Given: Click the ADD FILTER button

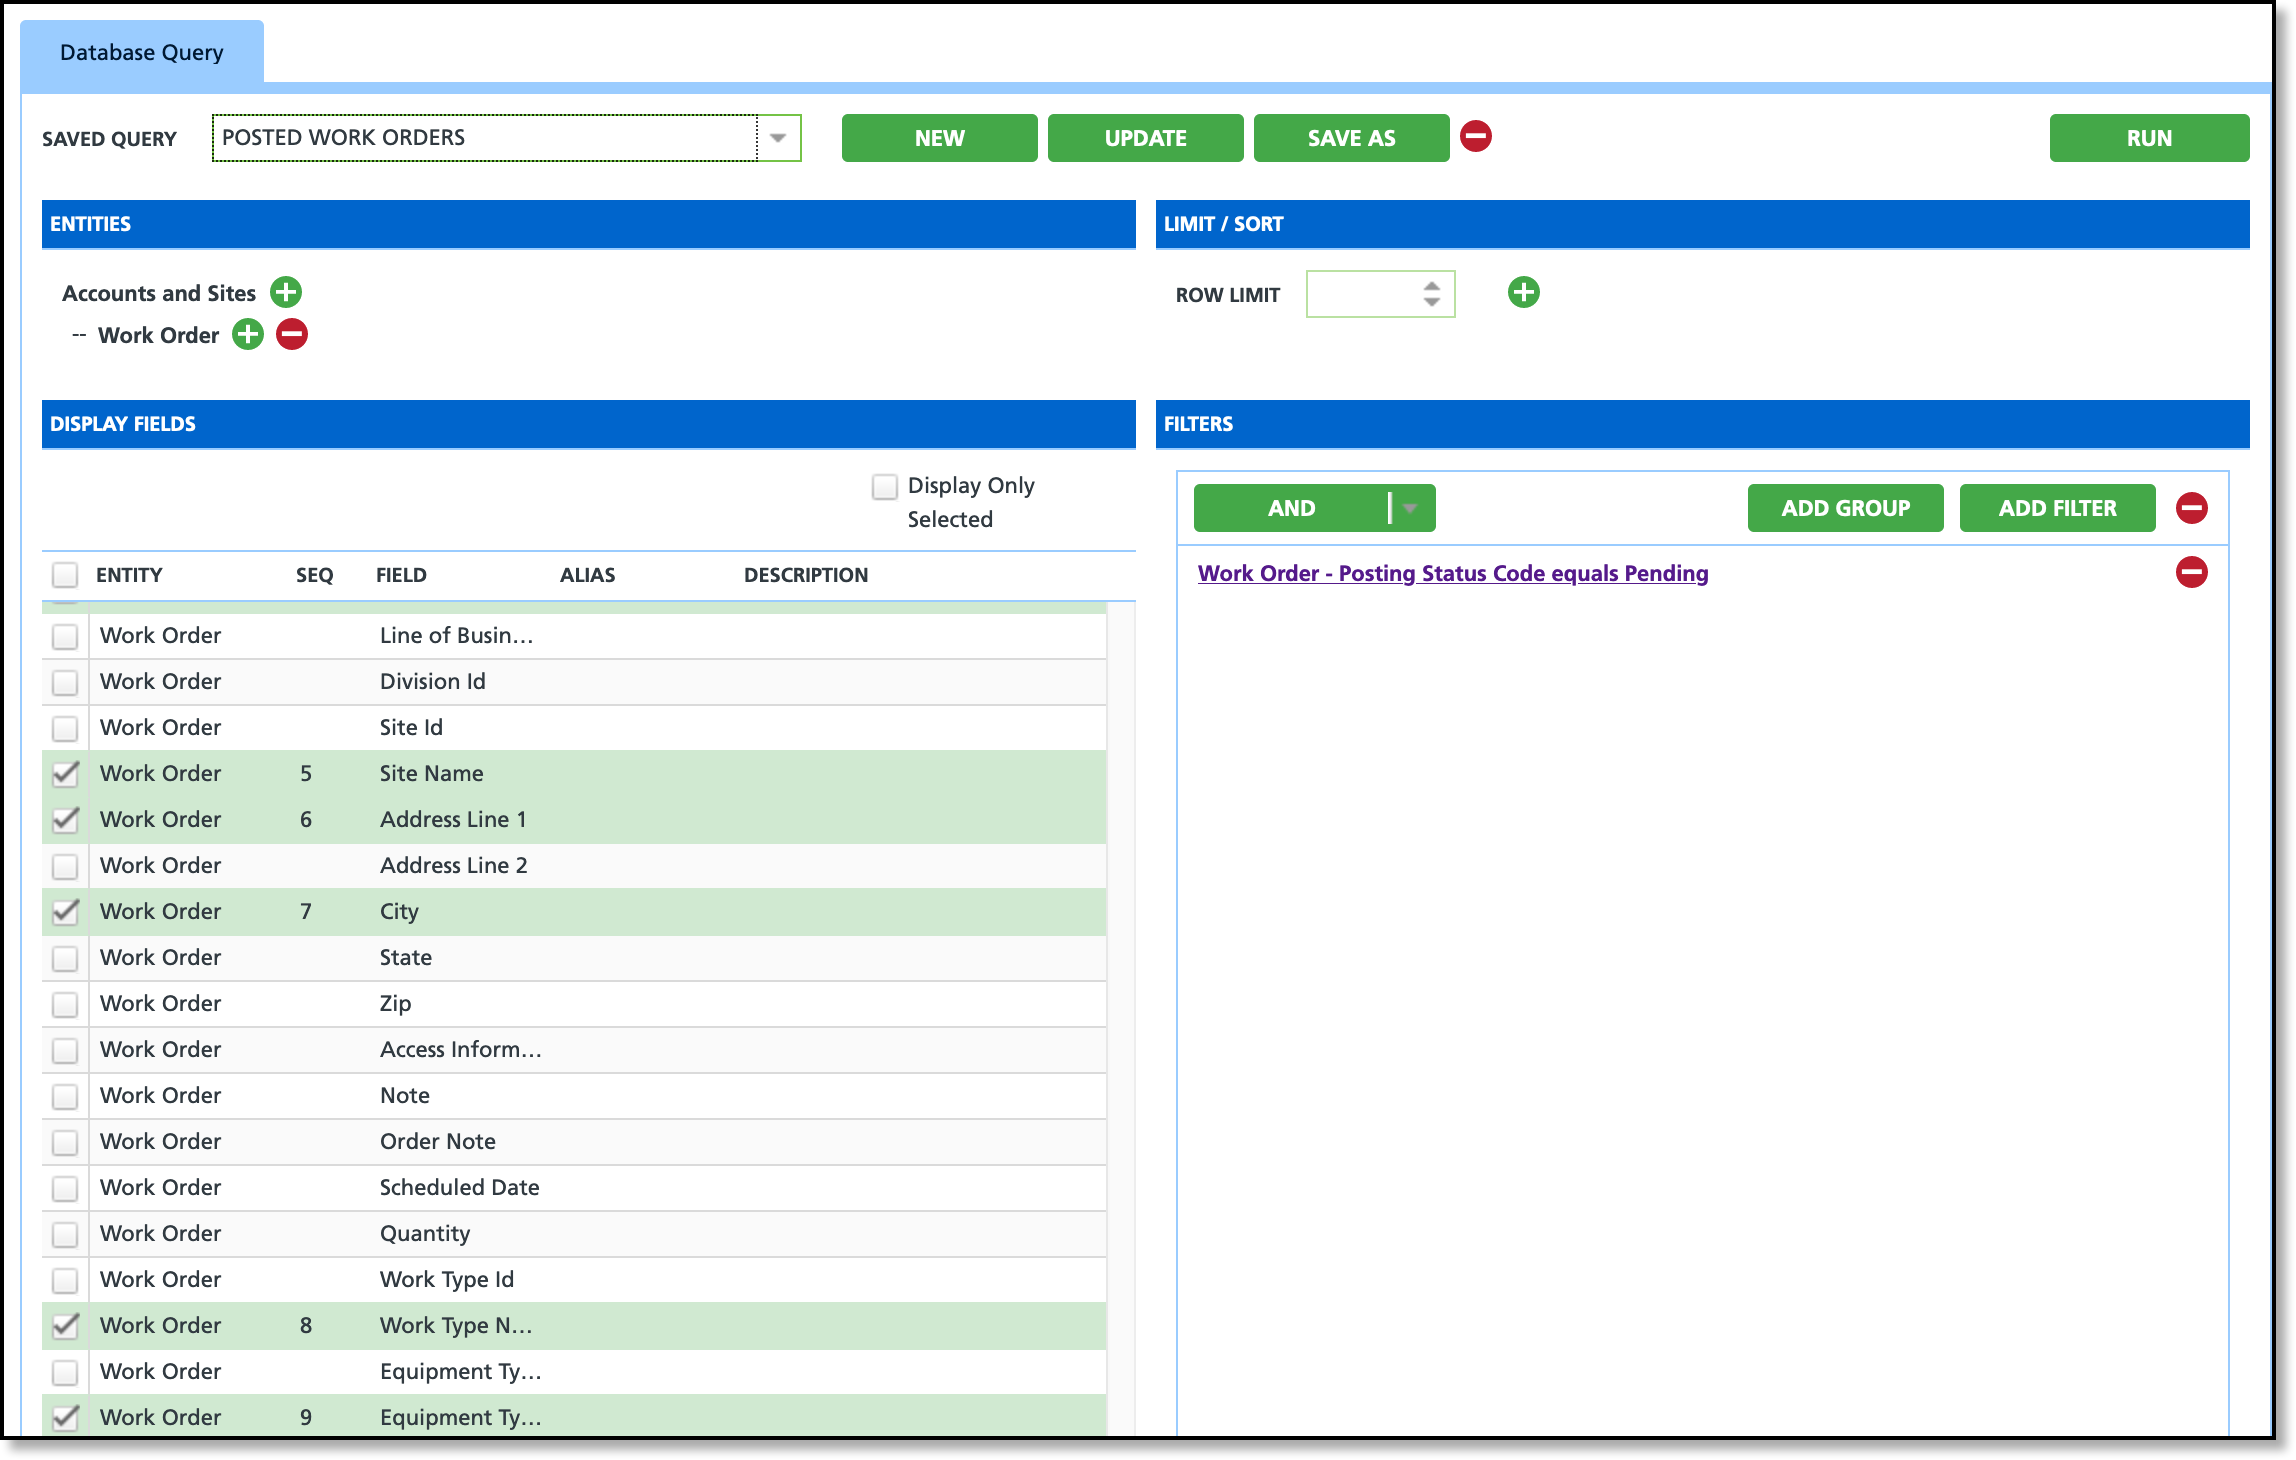Looking at the screenshot, I should (2057, 508).
